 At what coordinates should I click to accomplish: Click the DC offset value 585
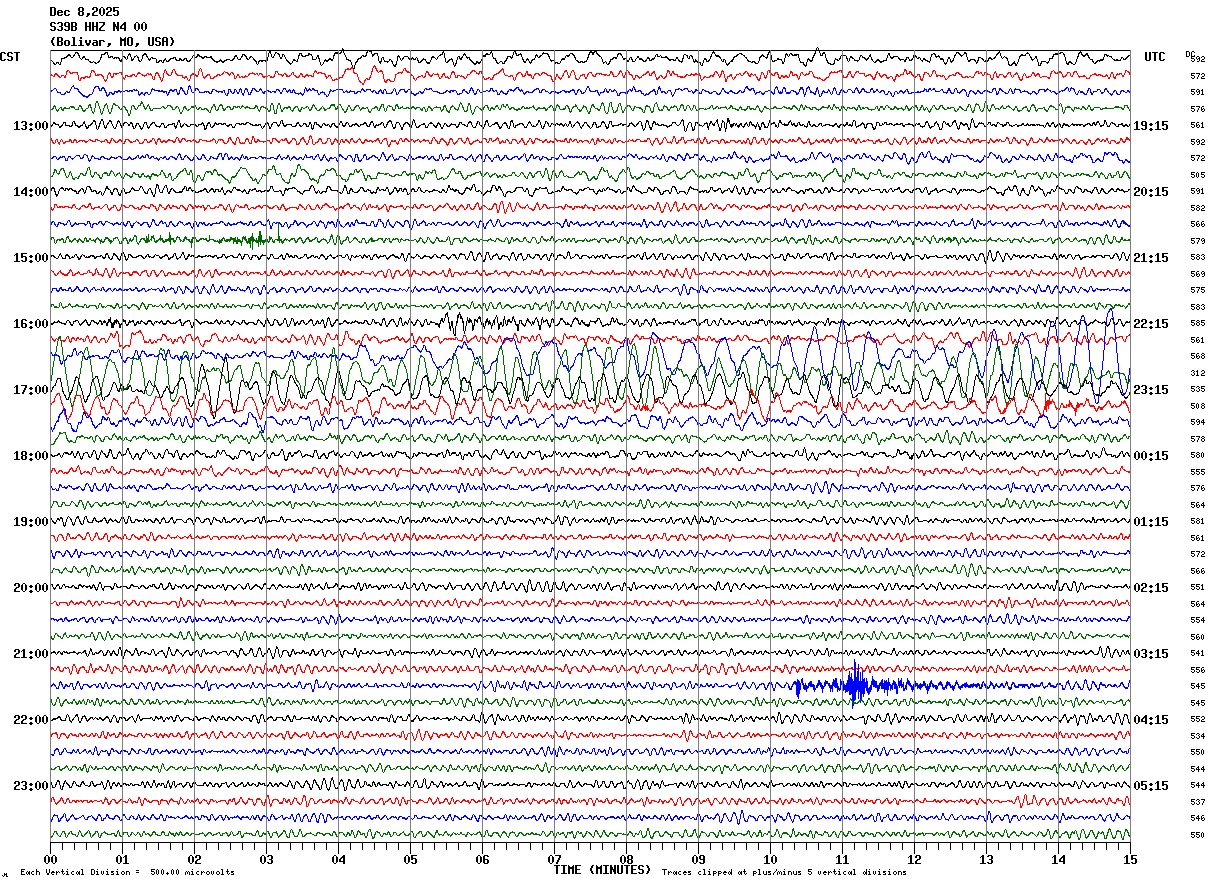[1197, 324]
